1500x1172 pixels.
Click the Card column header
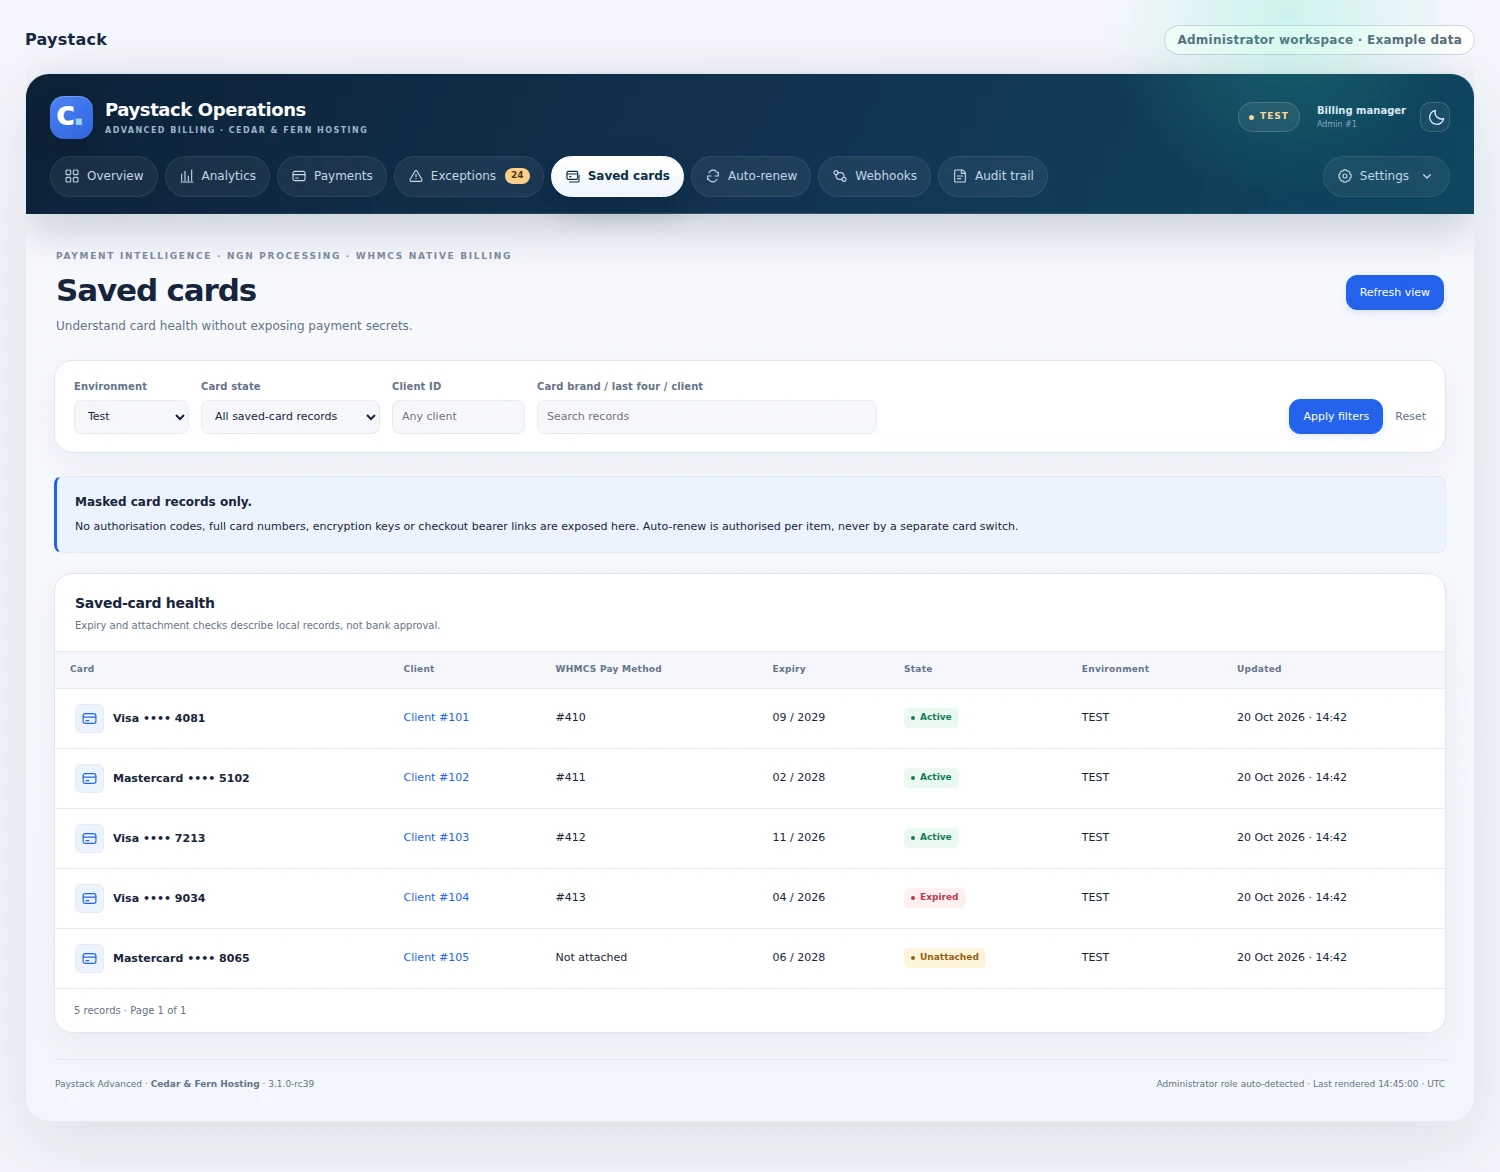[82, 669]
